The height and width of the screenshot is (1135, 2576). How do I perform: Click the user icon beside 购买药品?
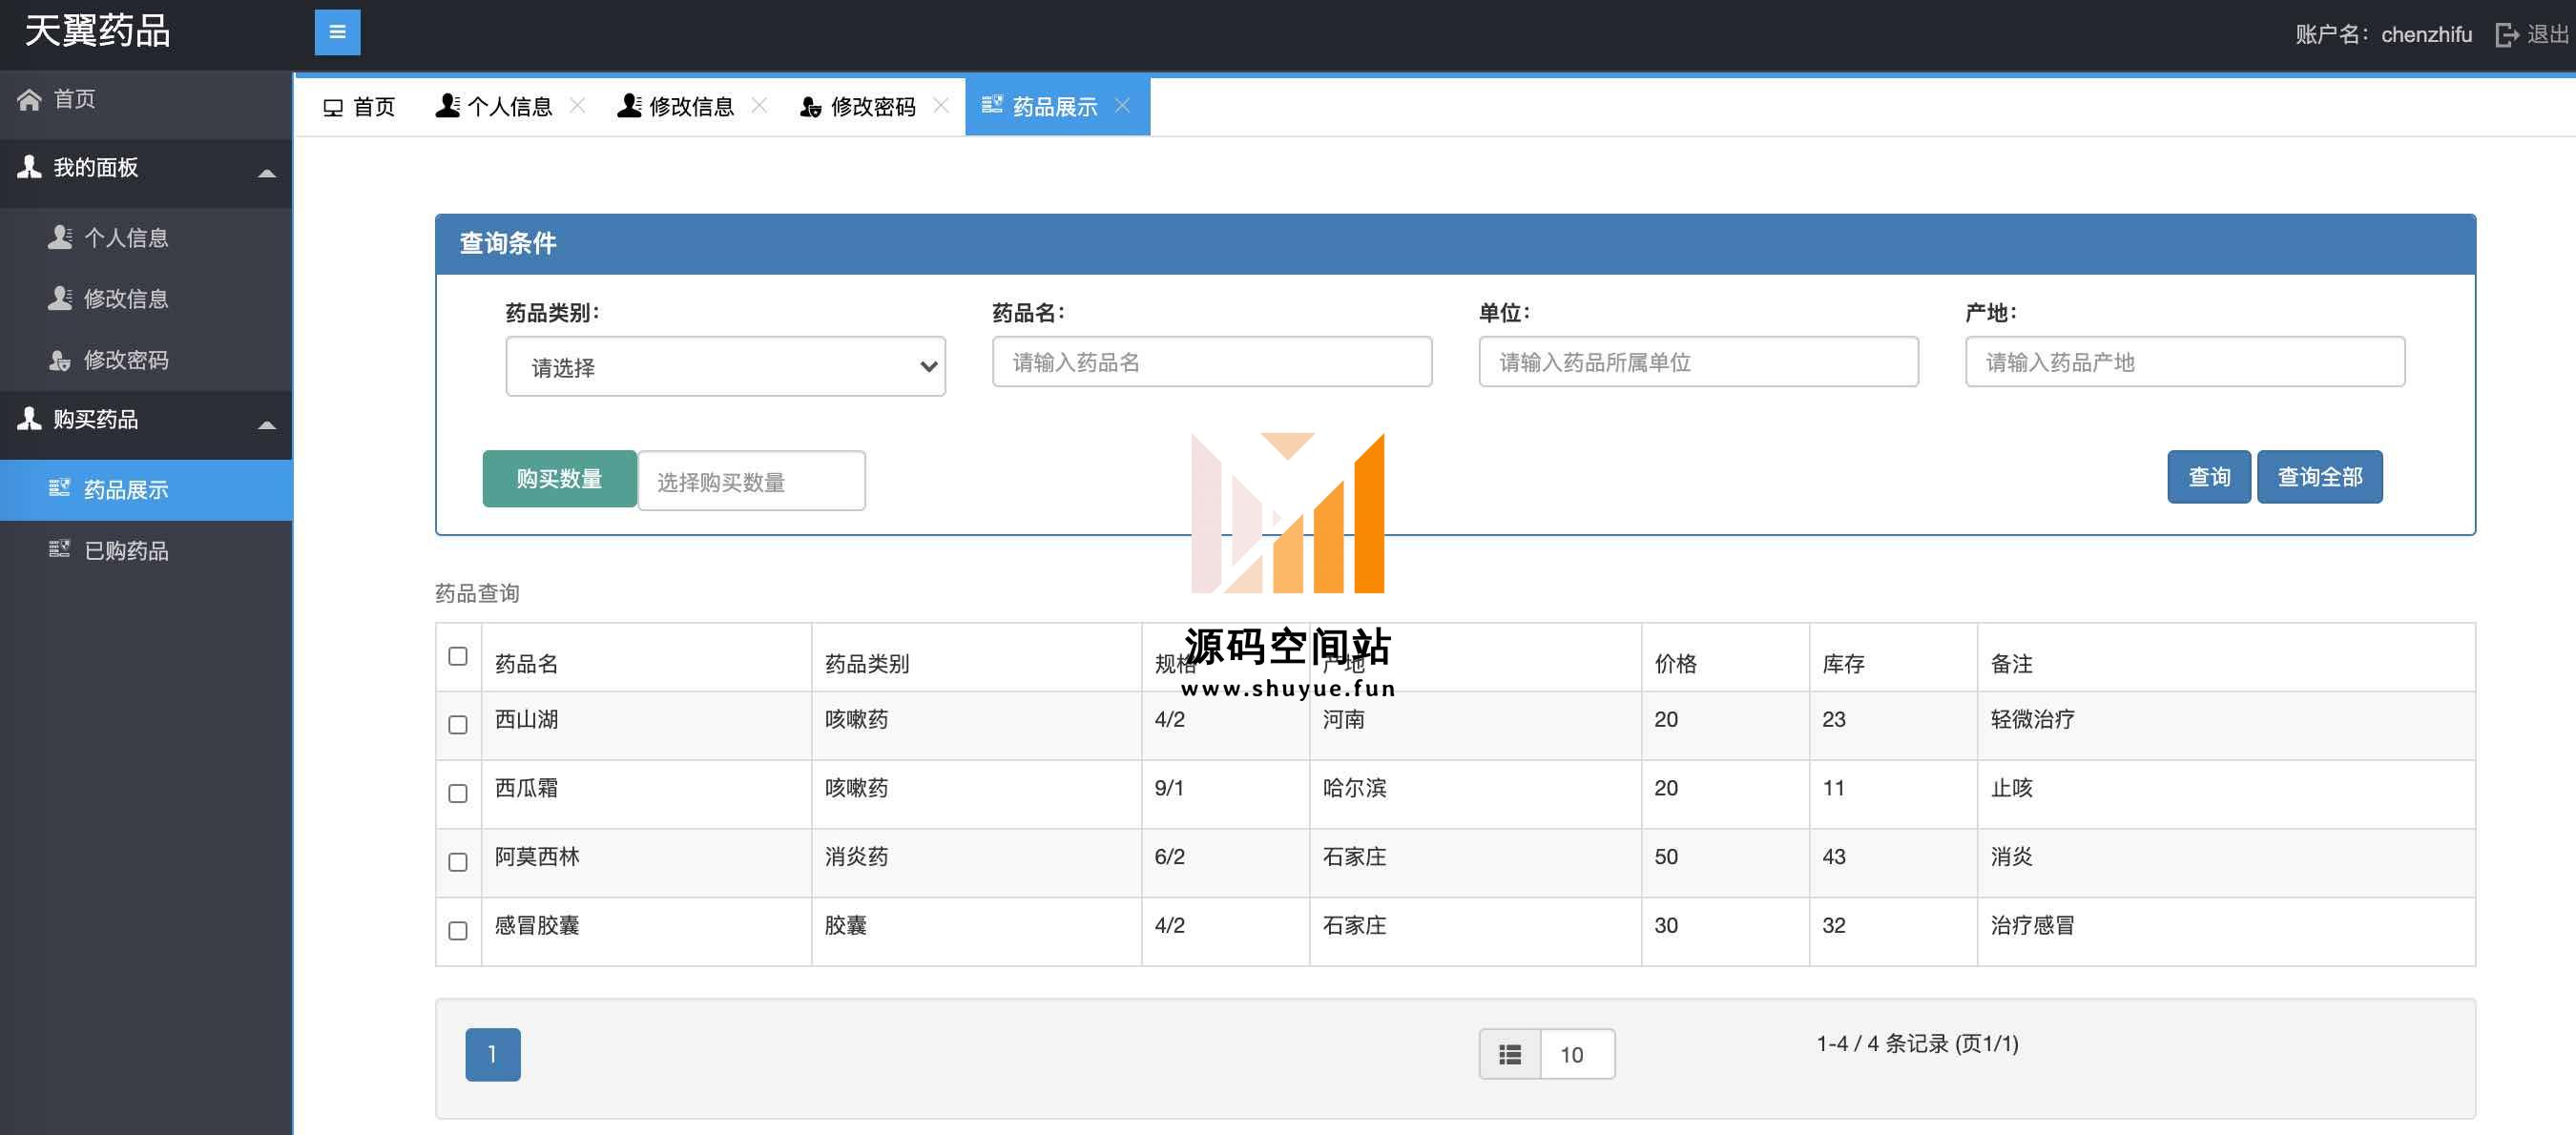(x=29, y=419)
